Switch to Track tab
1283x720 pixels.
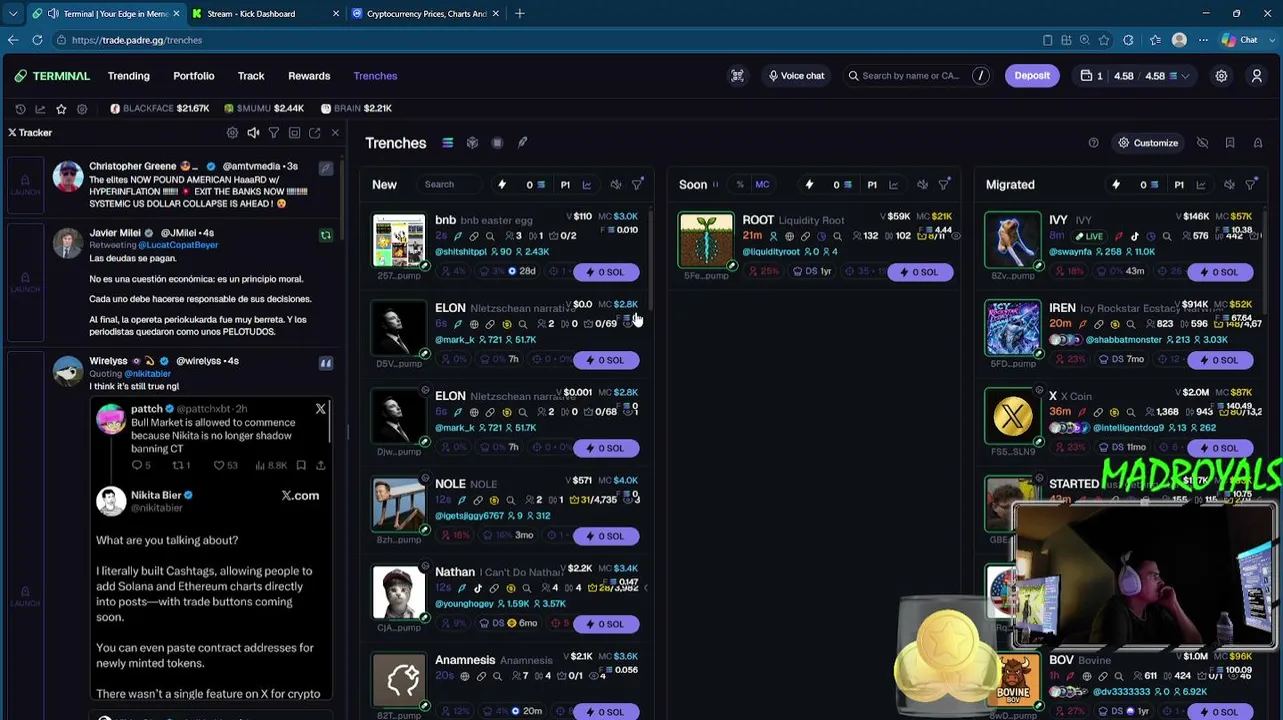[251, 76]
